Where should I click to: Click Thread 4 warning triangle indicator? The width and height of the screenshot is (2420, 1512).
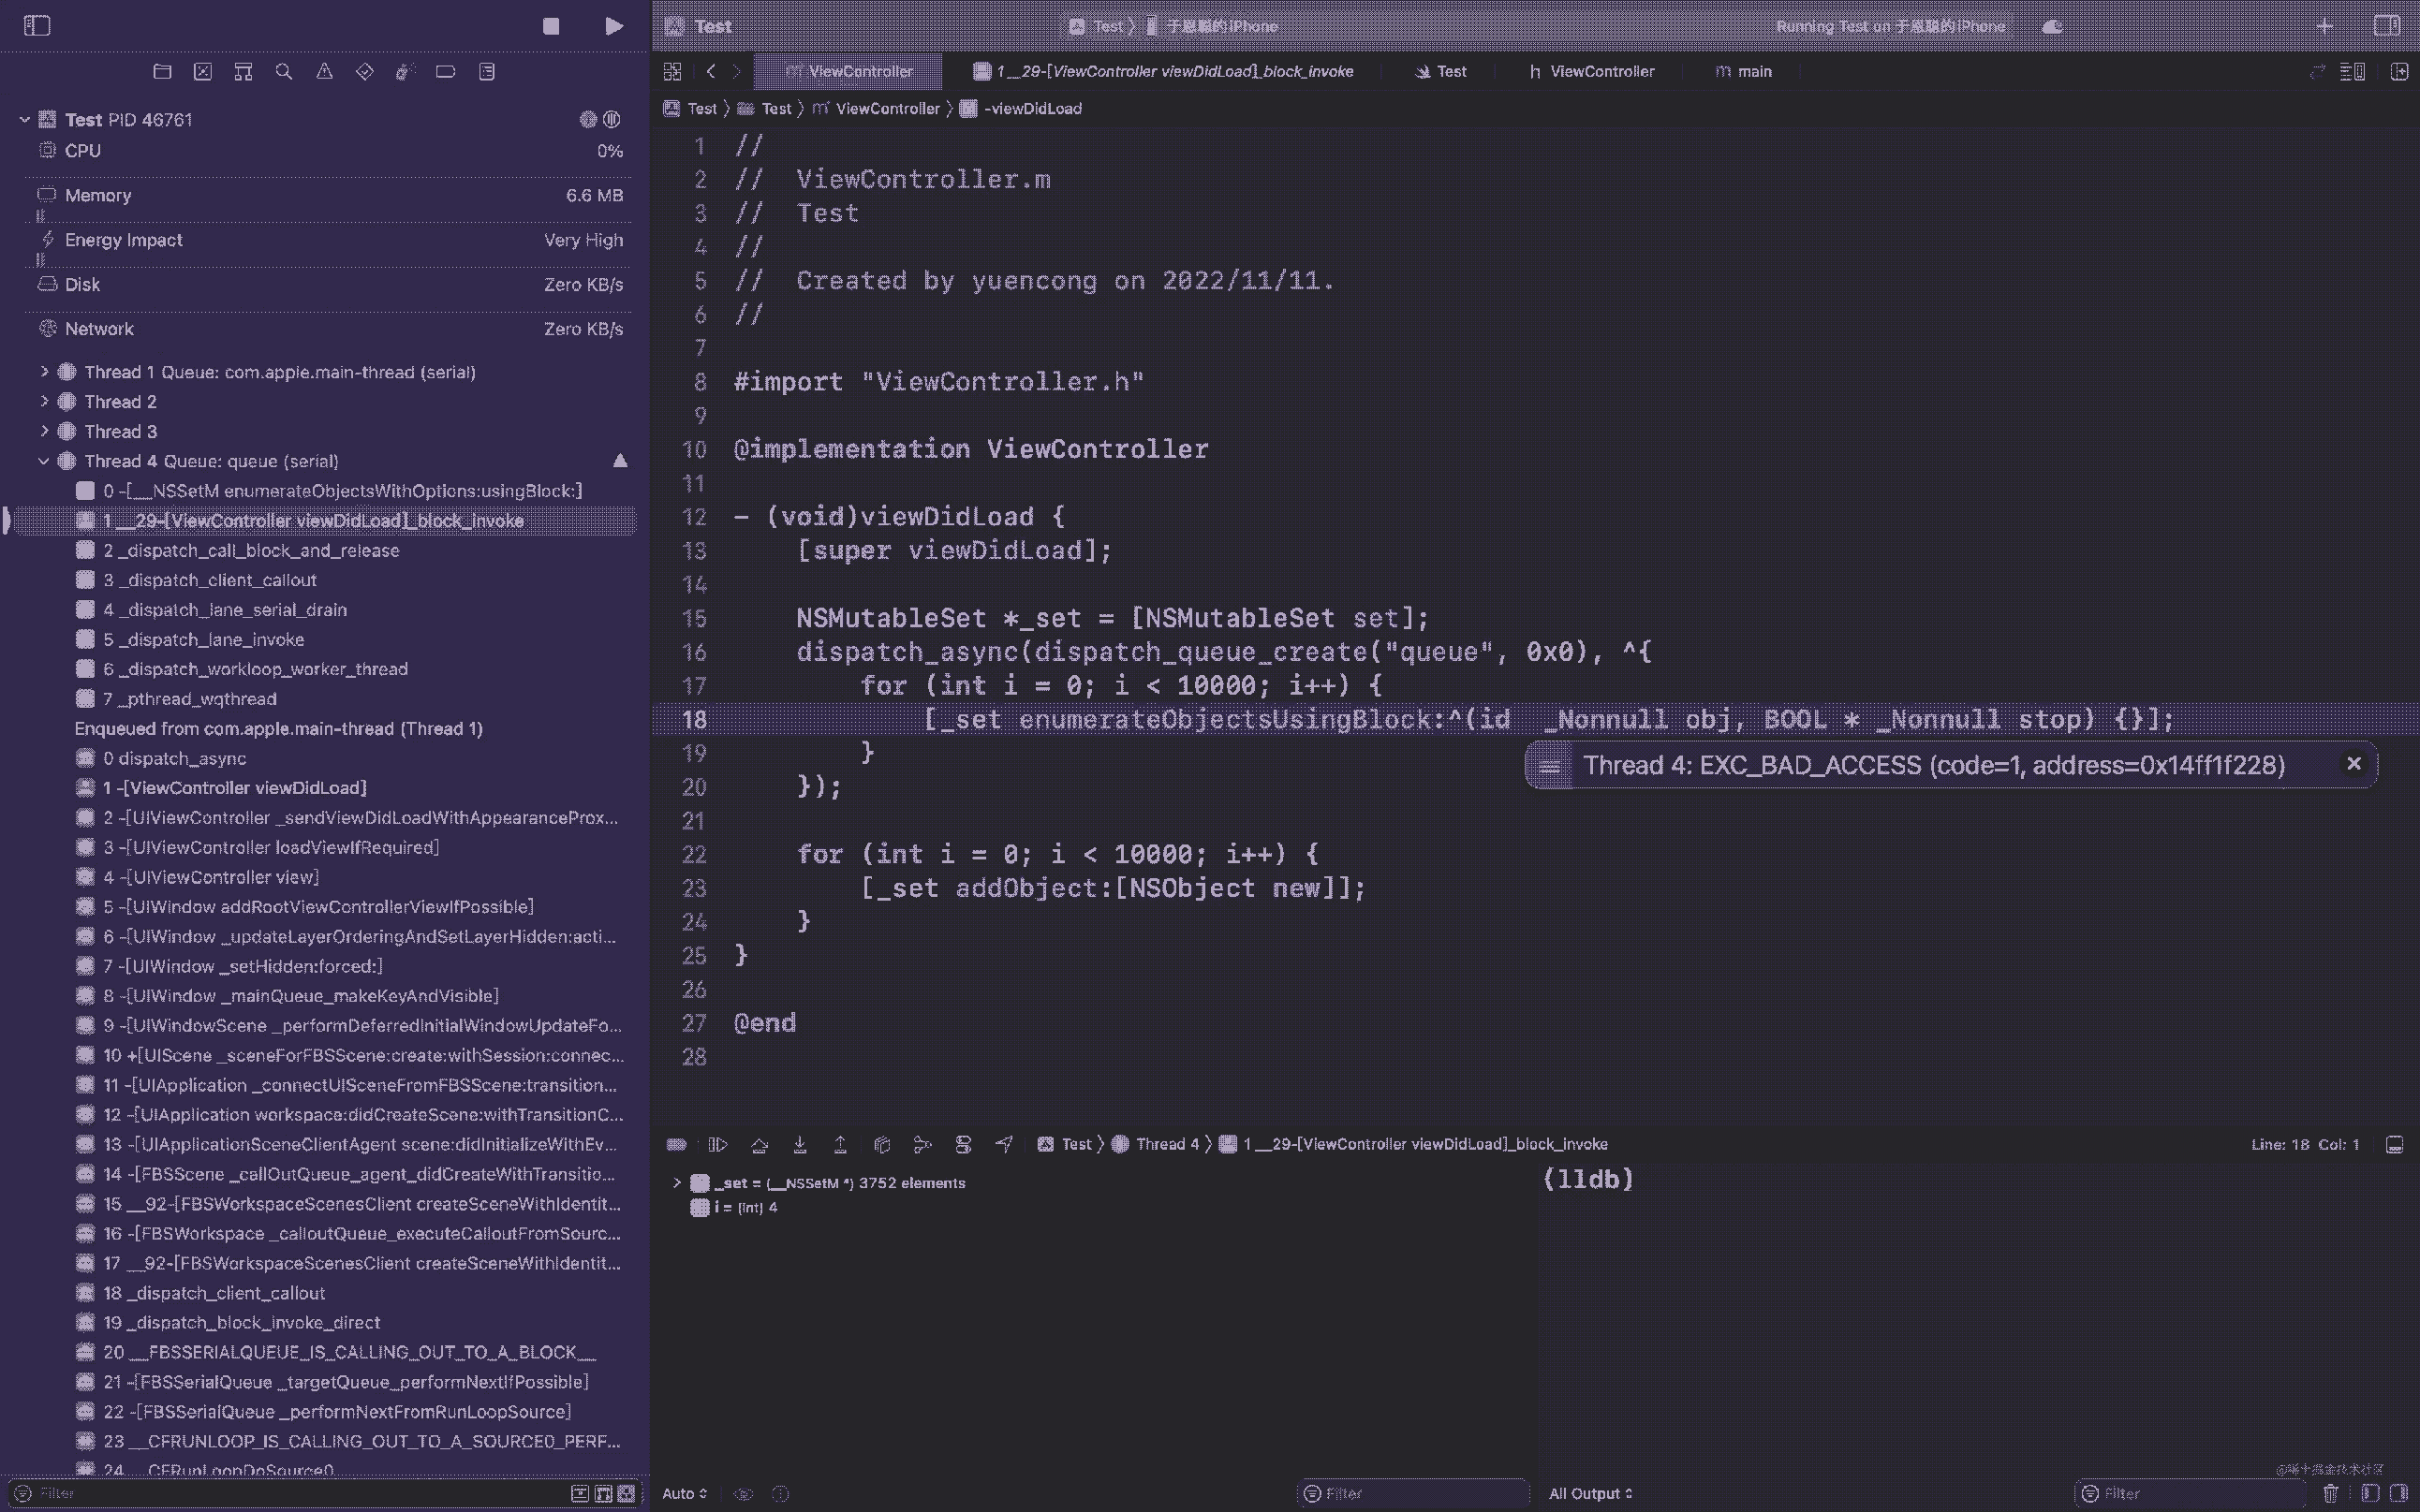(620, 461)
